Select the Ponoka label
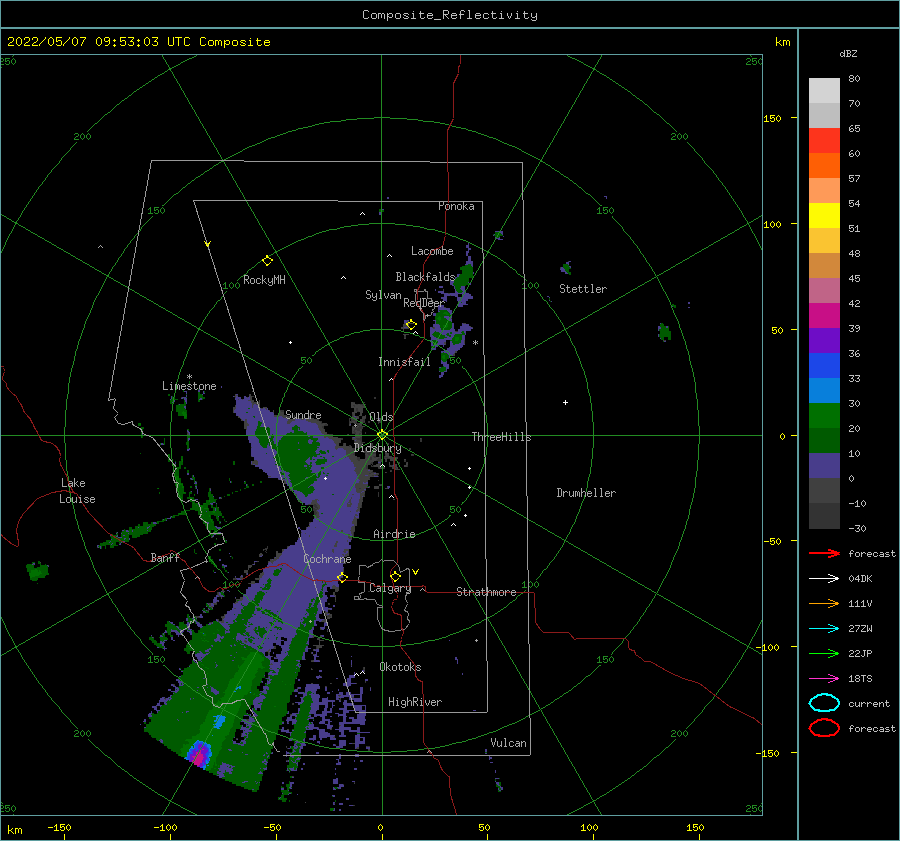 (x=456, y=206)
